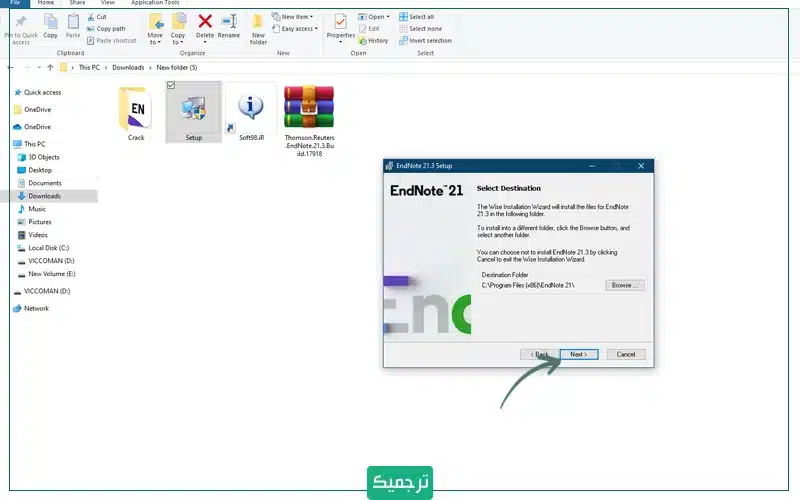Click Edit in the Open group
Image resolution: width=800 pixels, height=500 pixels.
click(x=369, y=29)
